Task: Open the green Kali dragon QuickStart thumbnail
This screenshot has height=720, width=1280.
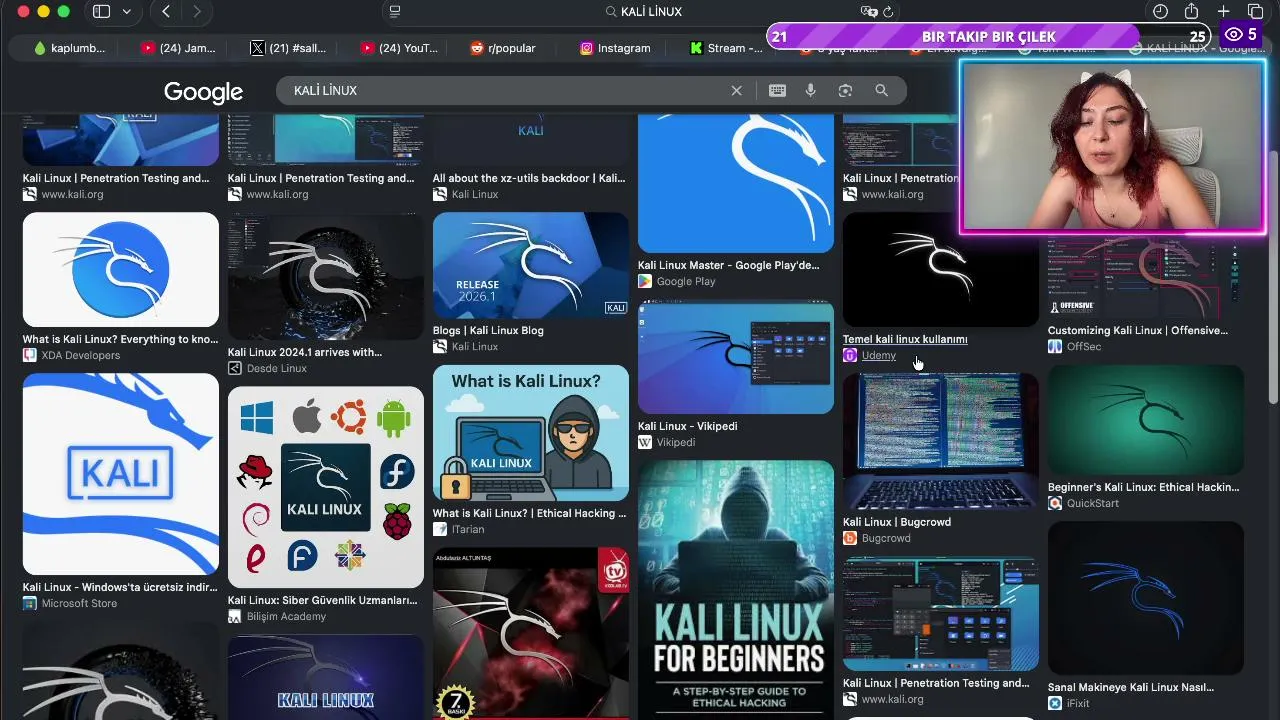Action: coord(1146,420)
